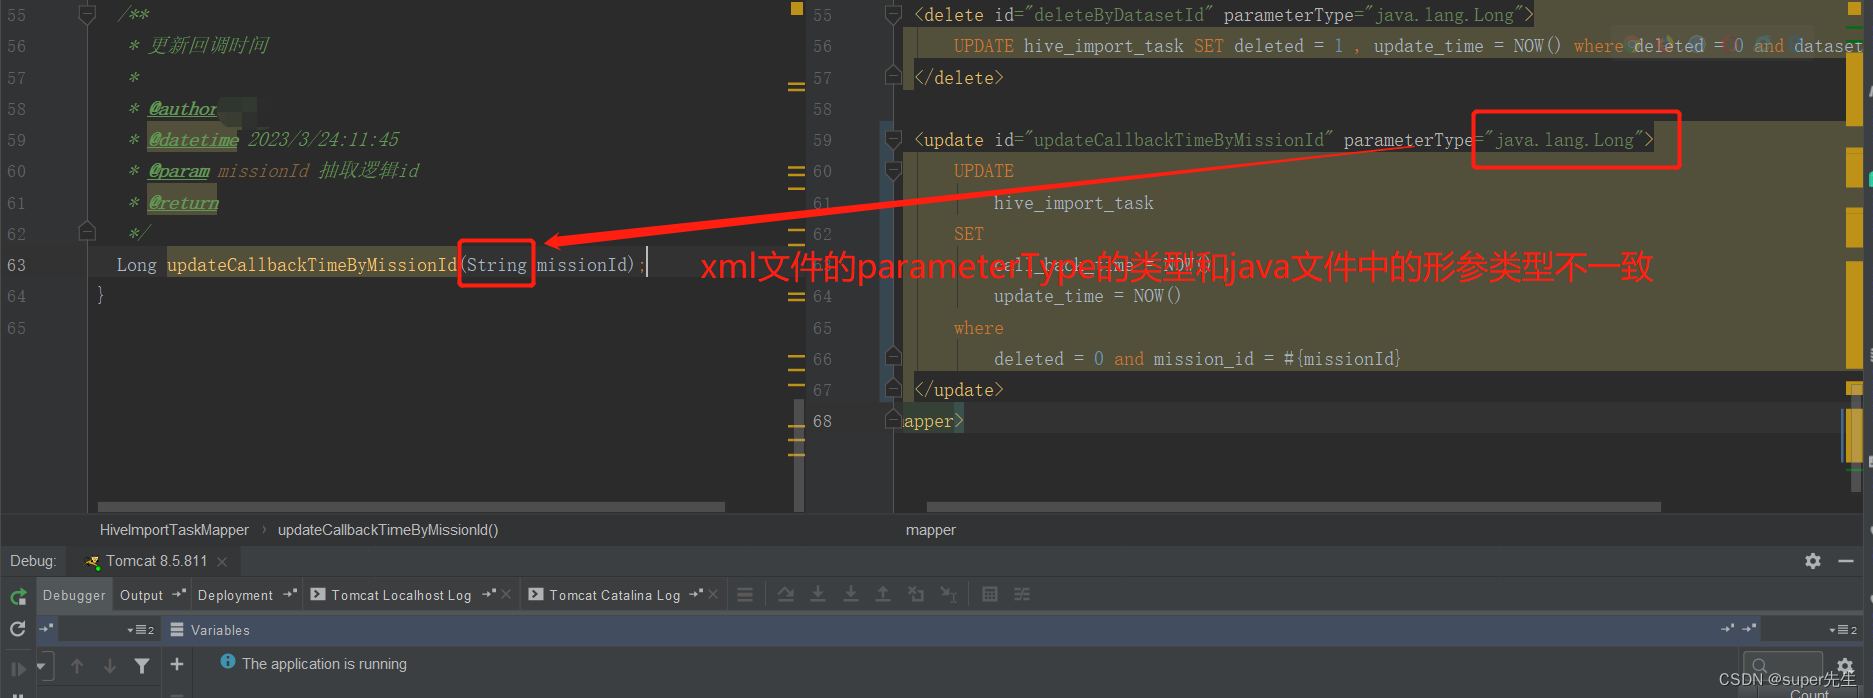Click the @datetime Javadoc tag
The width and height of the screenshot is (1873, 698).
pyautogui.click(x=194, y=140)
